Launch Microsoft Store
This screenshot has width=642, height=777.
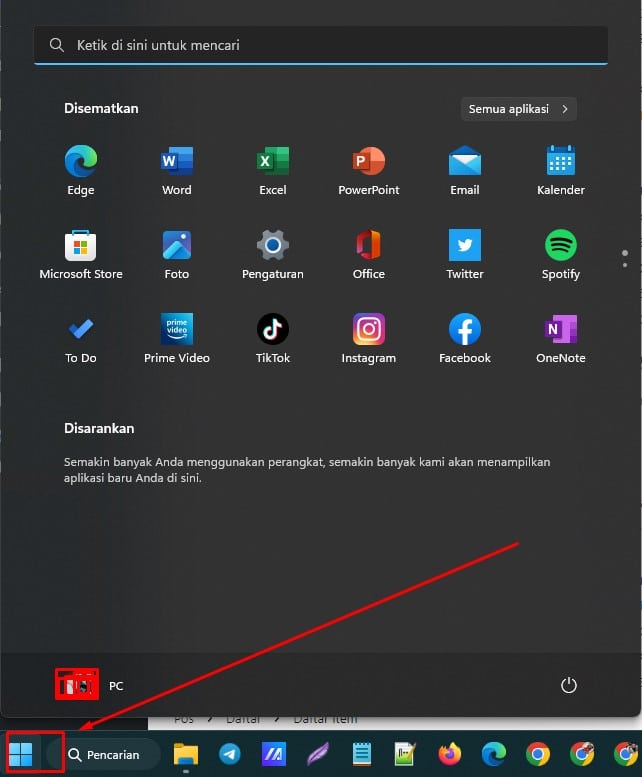point(81,254)
